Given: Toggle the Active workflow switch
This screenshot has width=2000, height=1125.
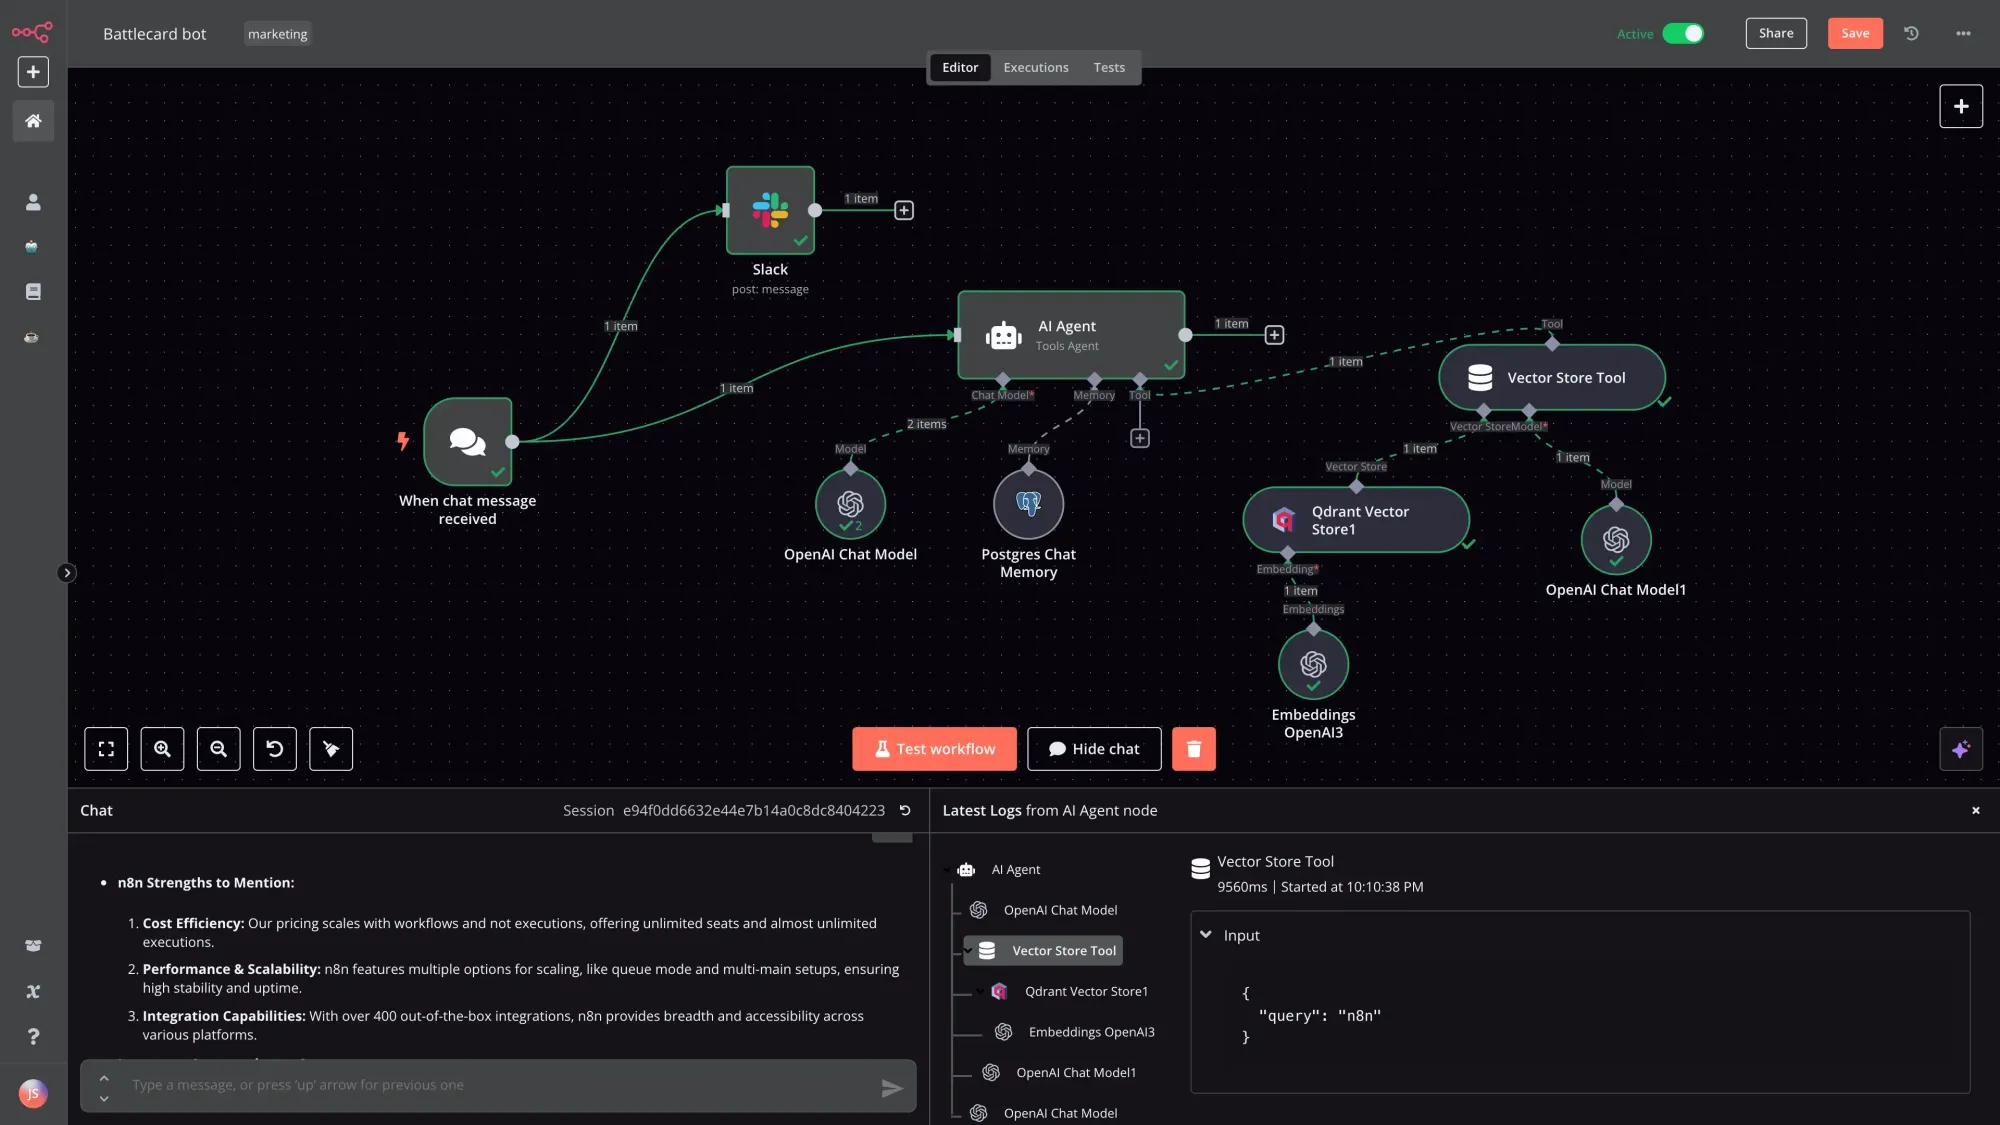Looking at the screenshot, I should point(1683,33).
